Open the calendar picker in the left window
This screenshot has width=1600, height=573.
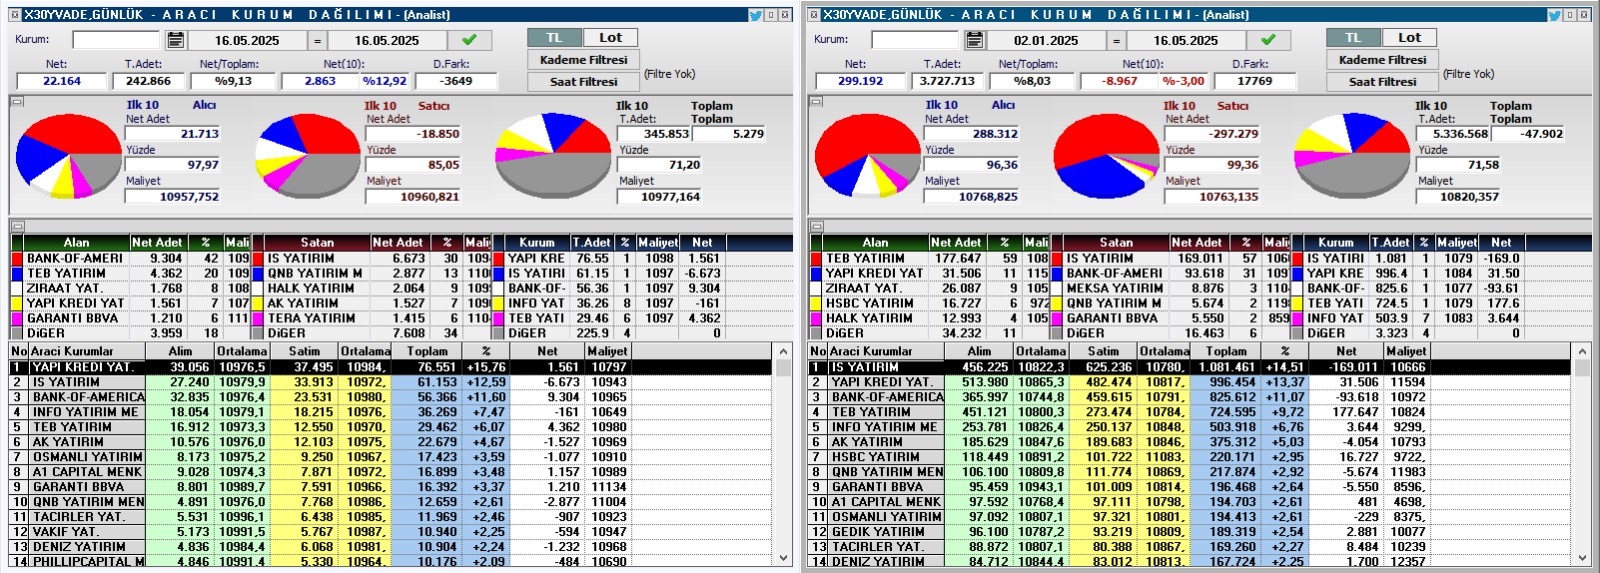175,40
